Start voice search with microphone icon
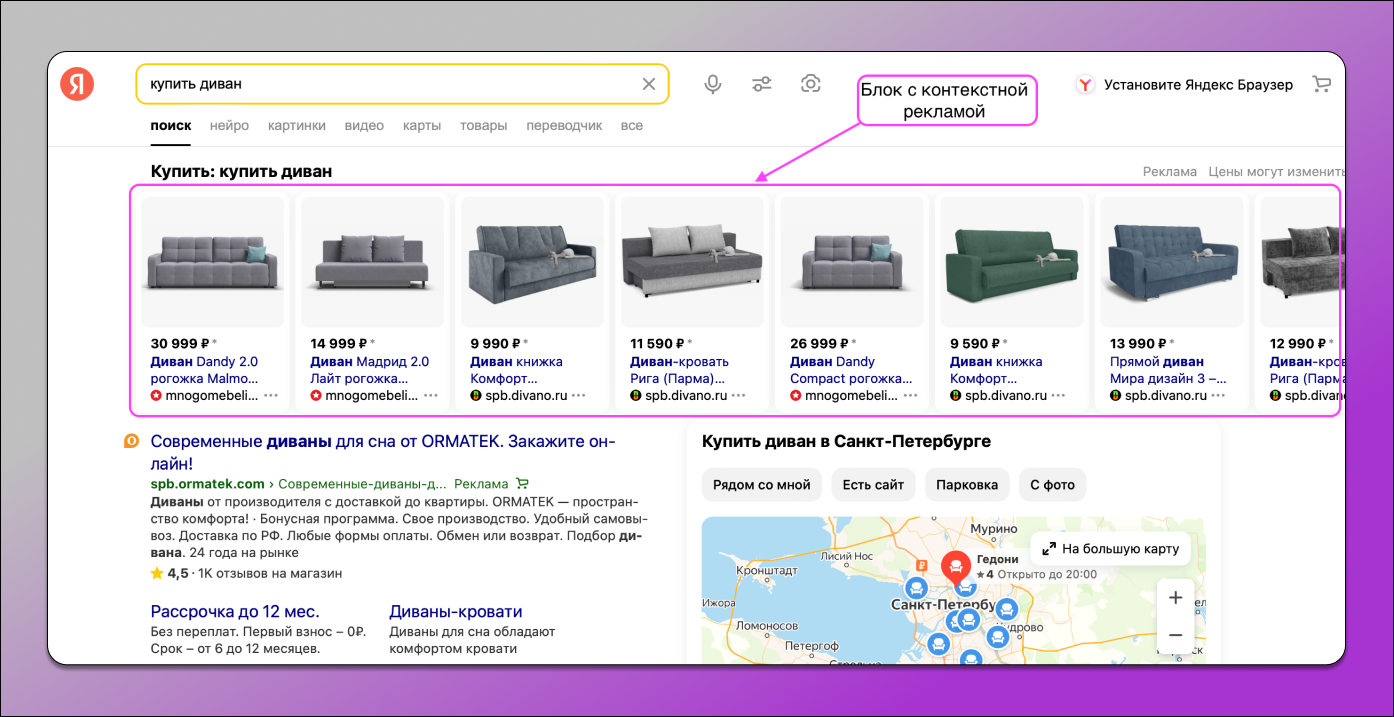The width and height of the screenshot is (1394, 717). tap(713, 84)
